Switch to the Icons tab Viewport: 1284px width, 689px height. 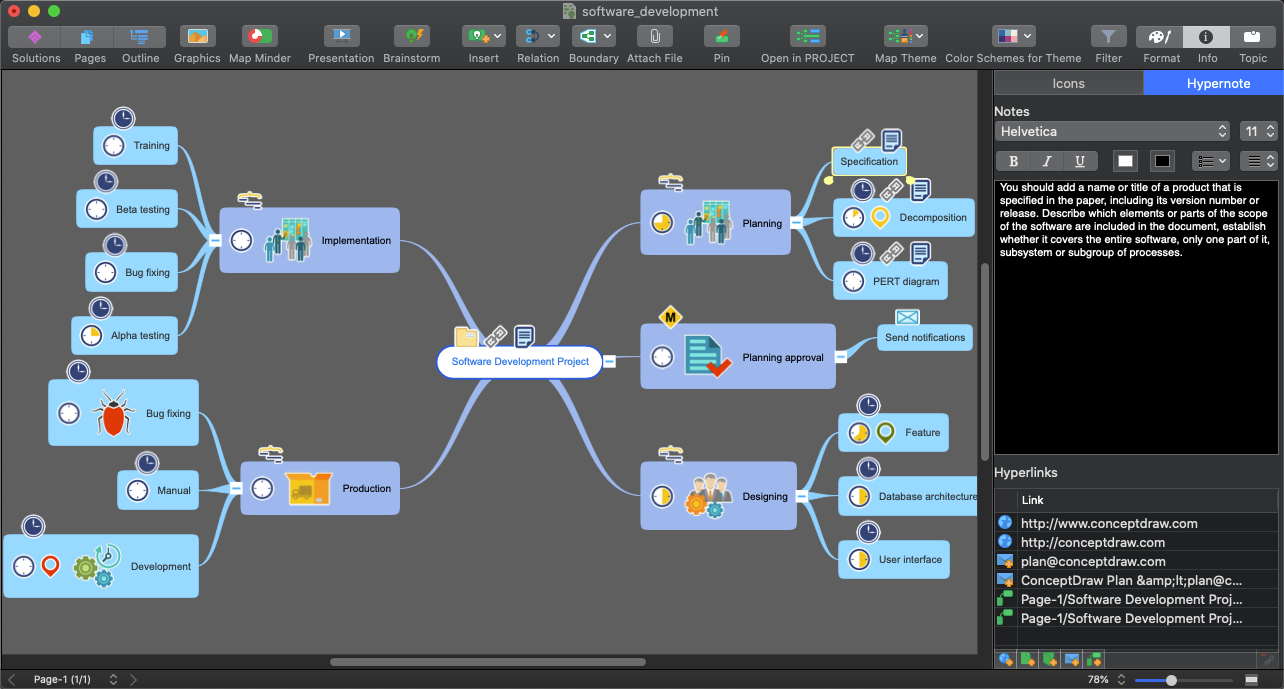click(x=1068, y=84)
